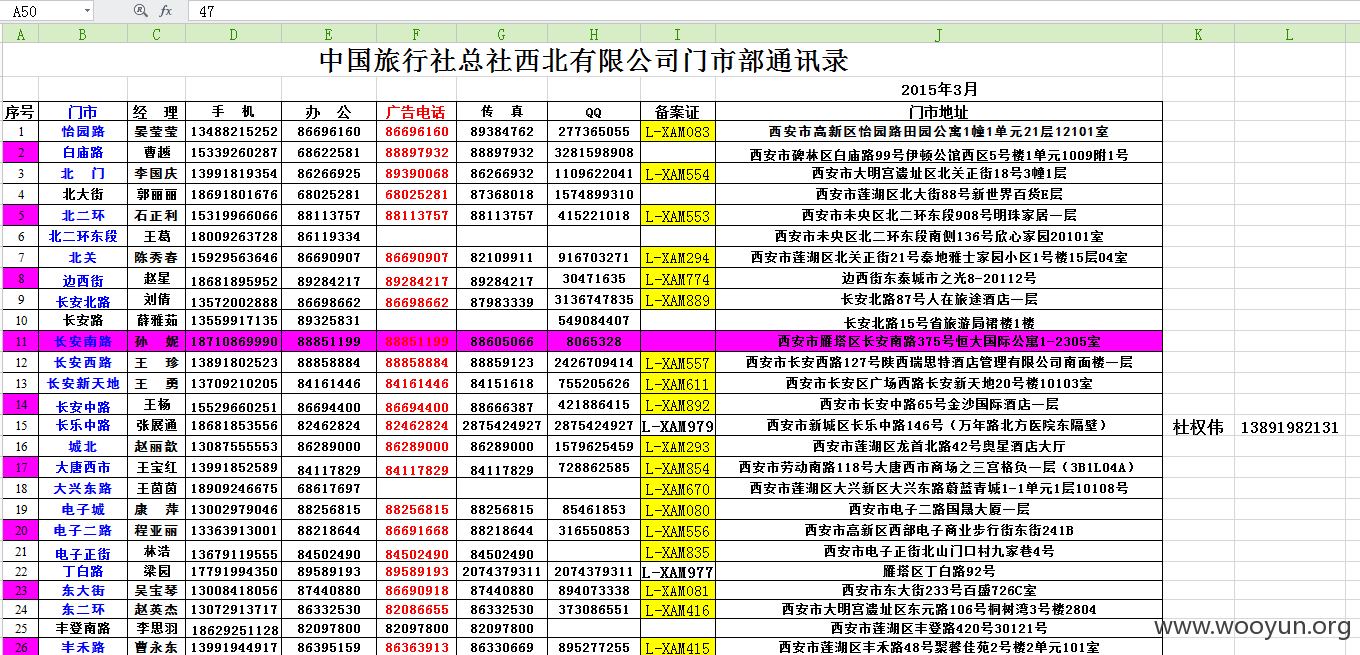Select column B header

83,34
